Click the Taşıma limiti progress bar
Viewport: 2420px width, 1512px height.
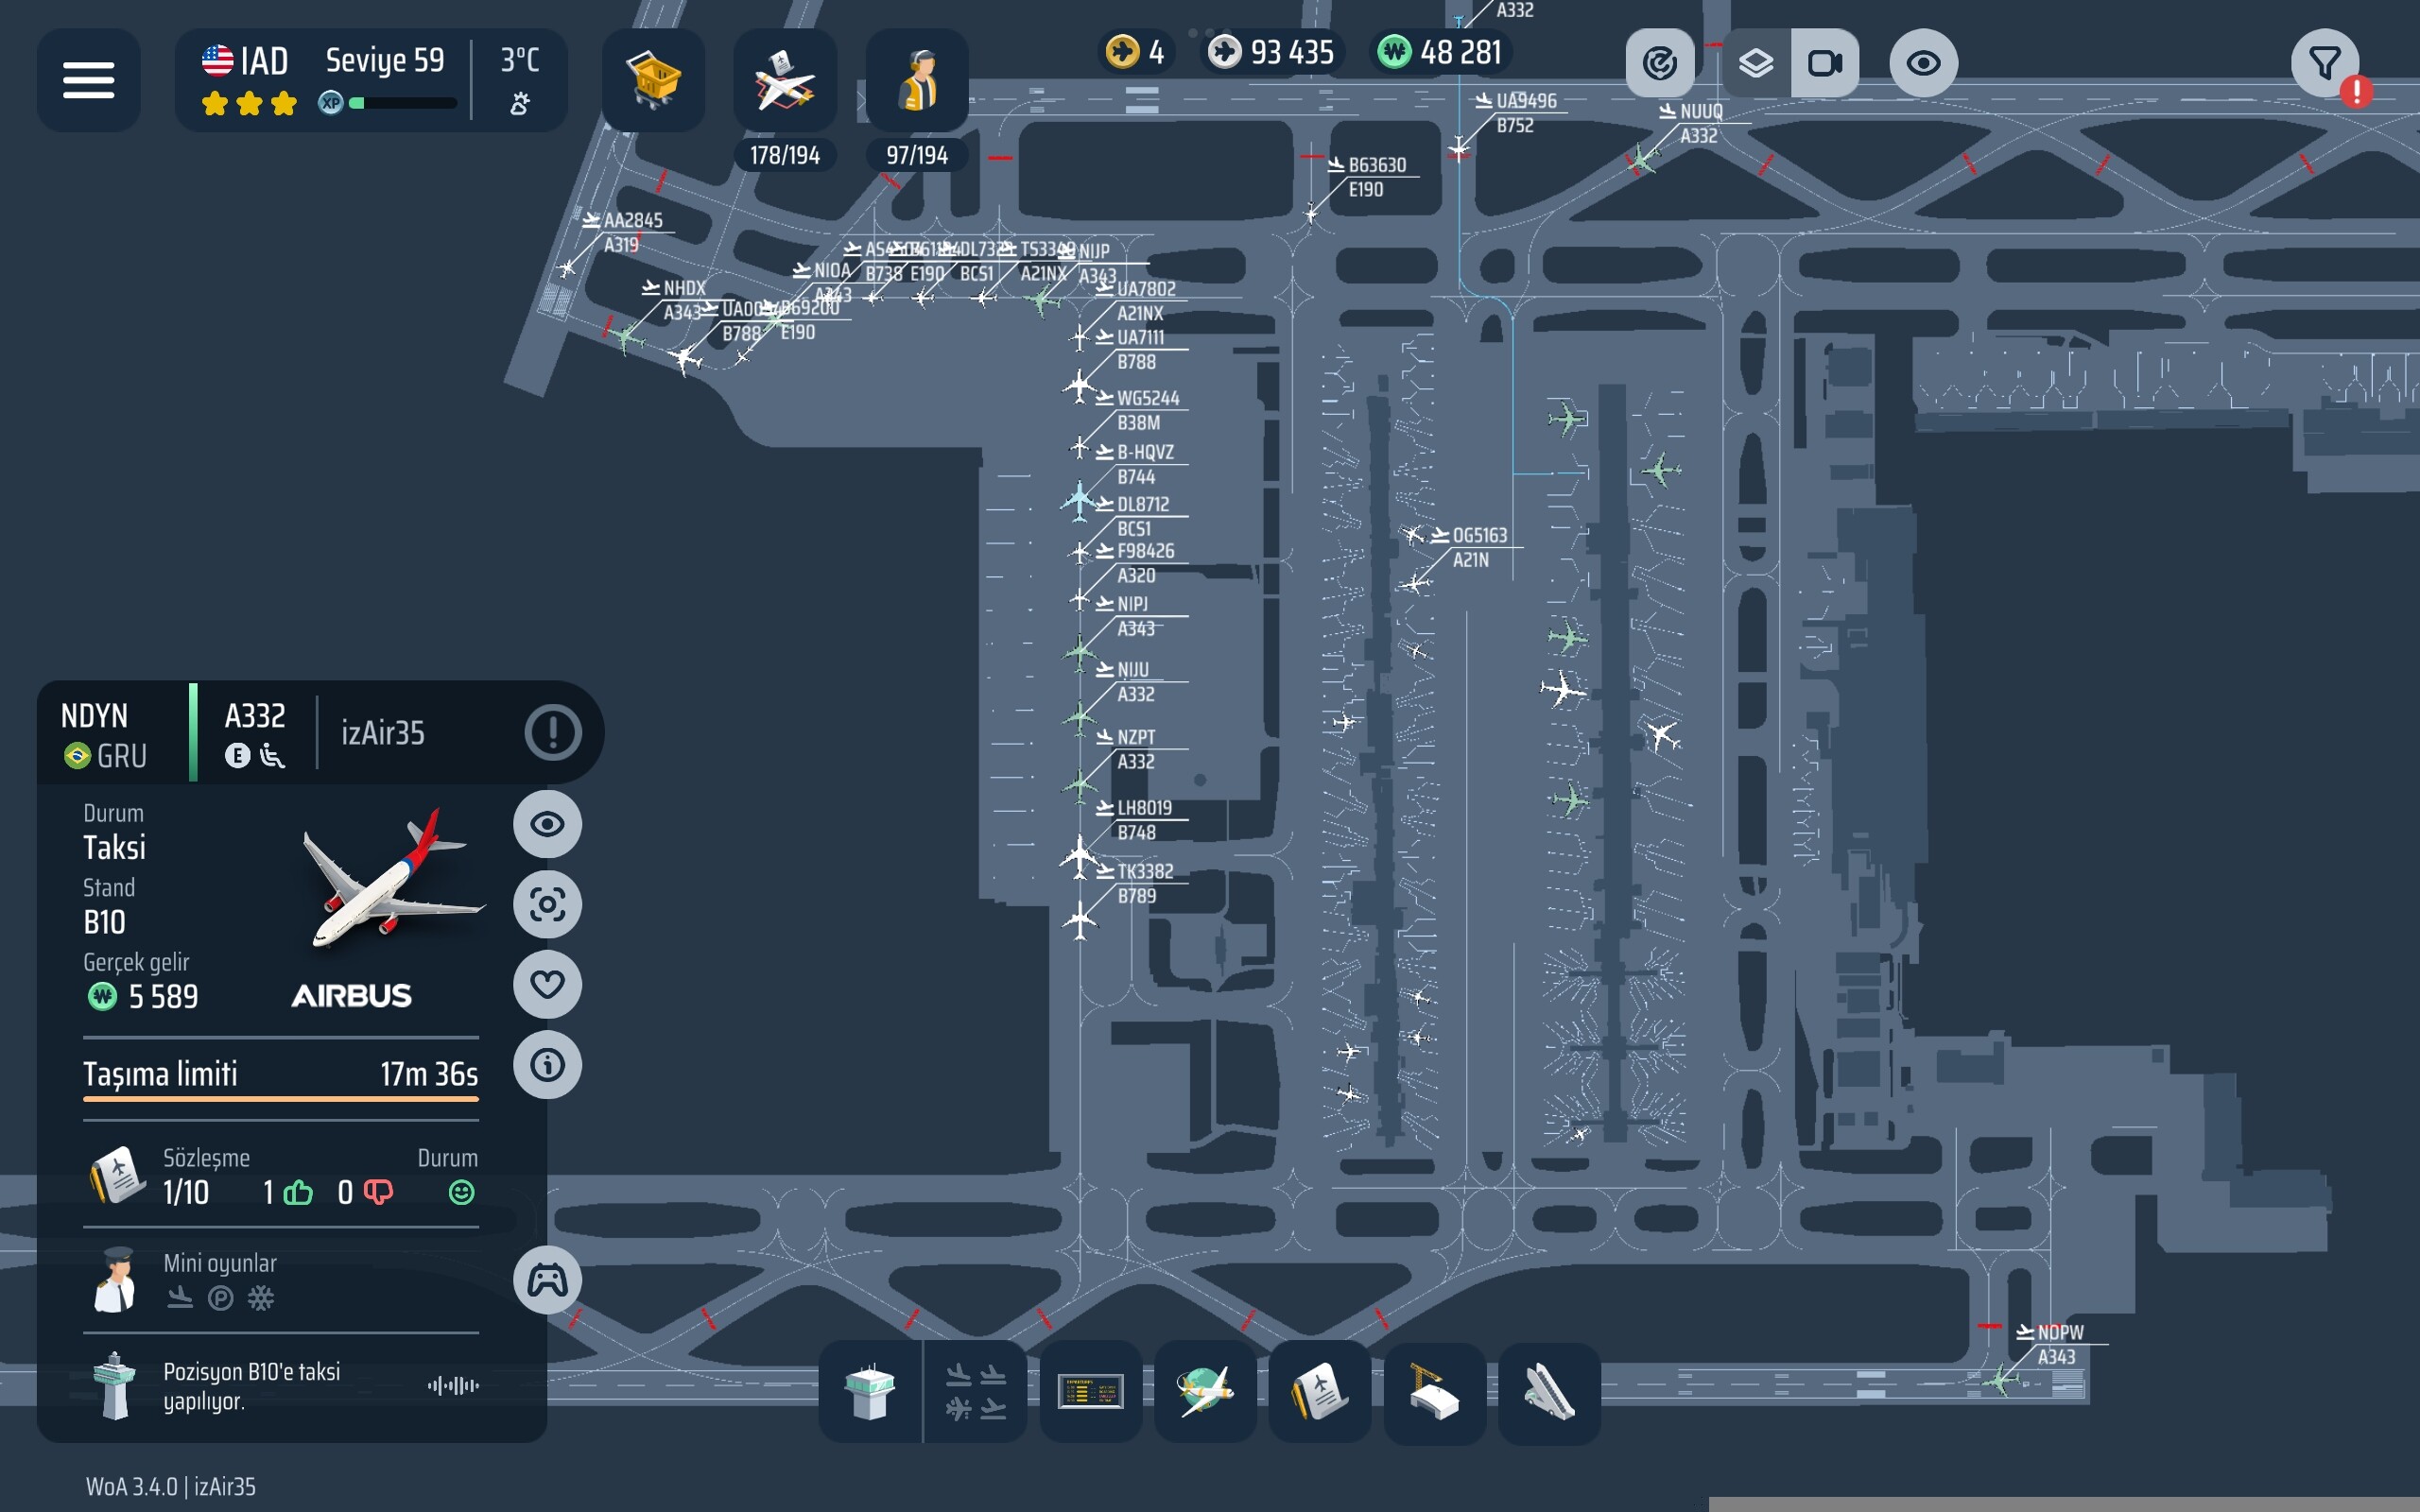[x=280, y=1098]
